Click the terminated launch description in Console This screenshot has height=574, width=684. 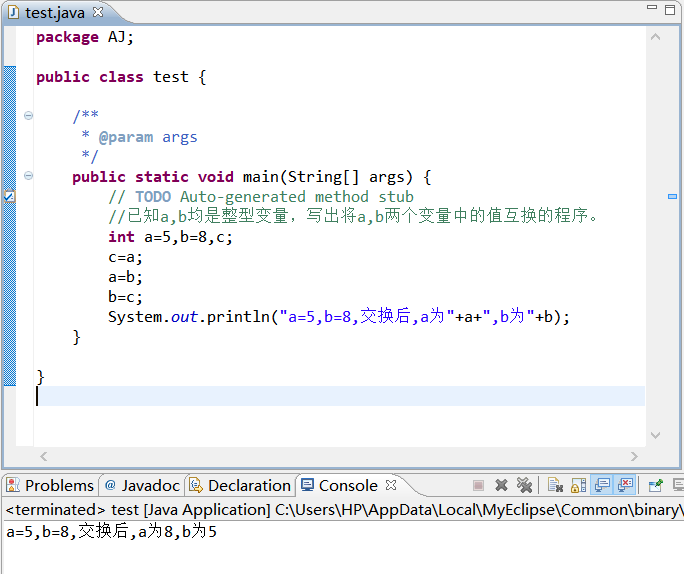[x=344, y=509]
